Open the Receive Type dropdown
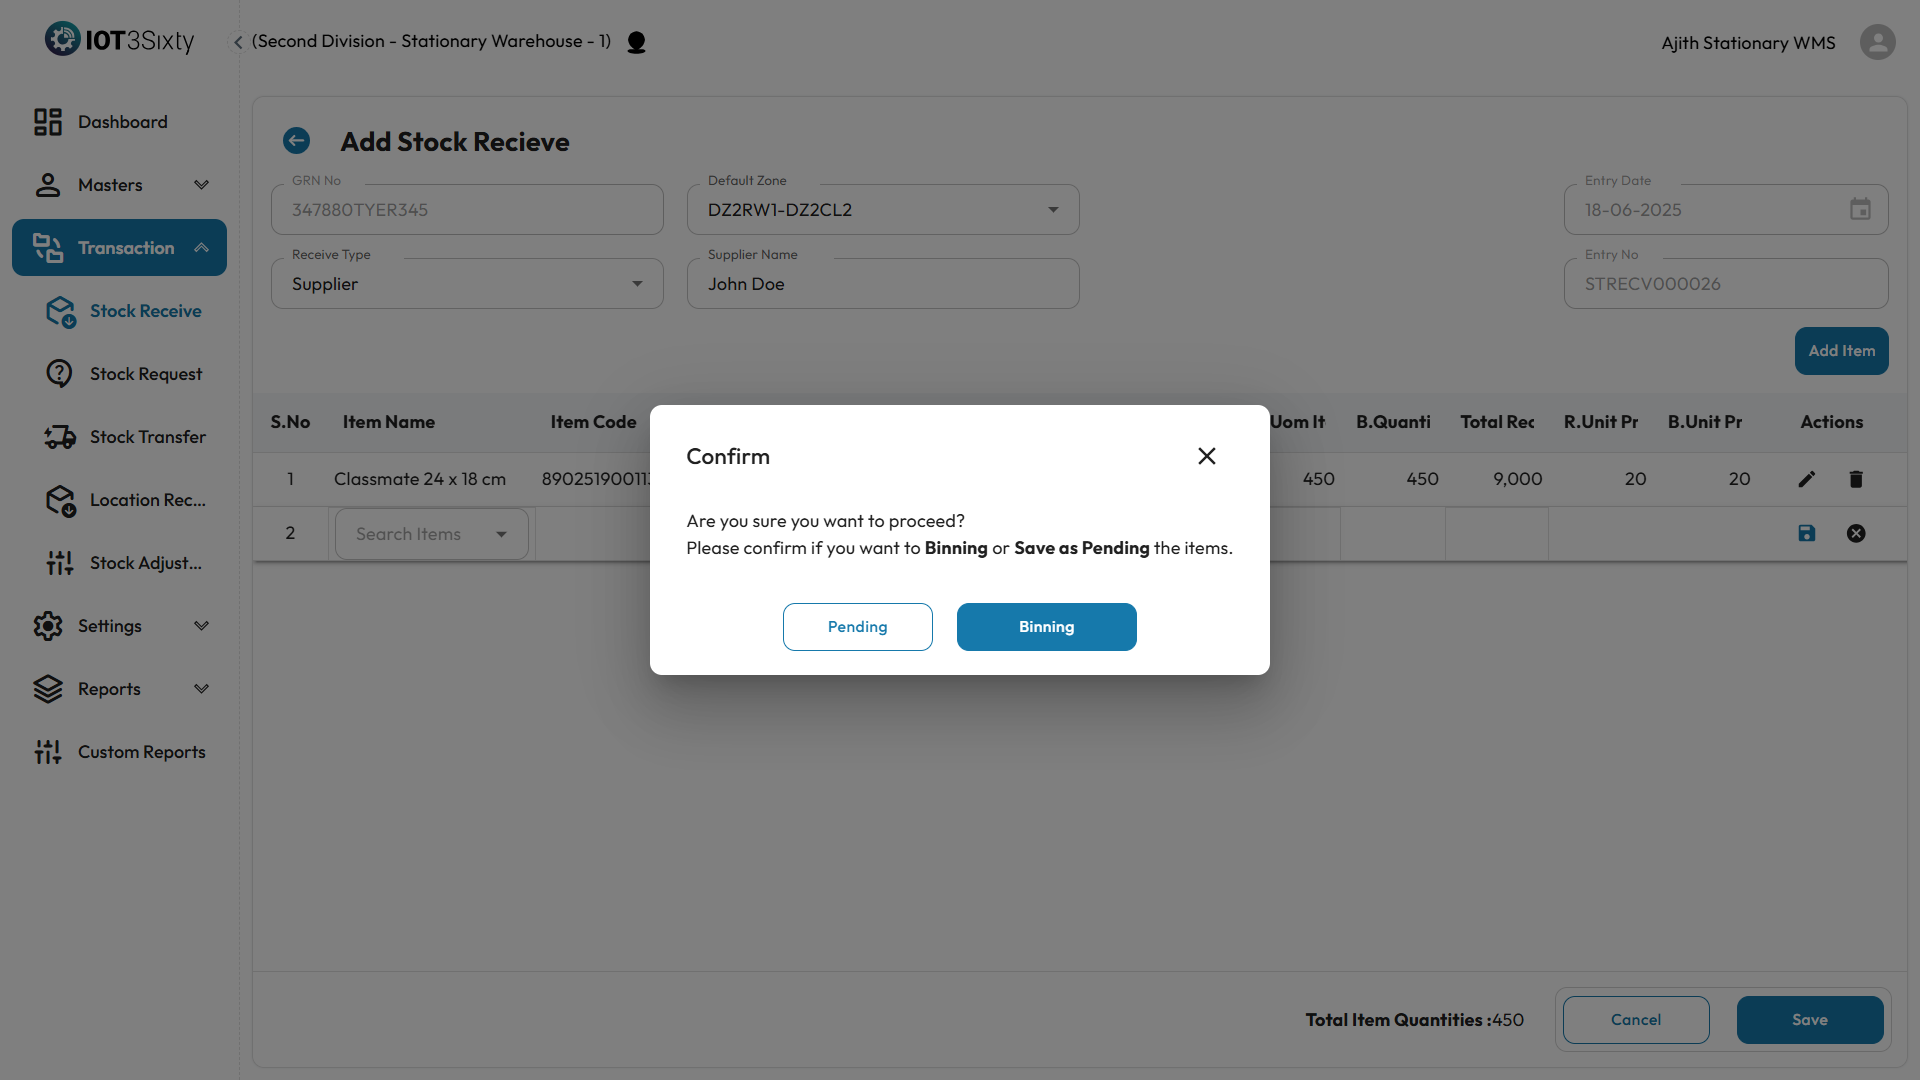1920x1080 pixels. coord(636,284)
